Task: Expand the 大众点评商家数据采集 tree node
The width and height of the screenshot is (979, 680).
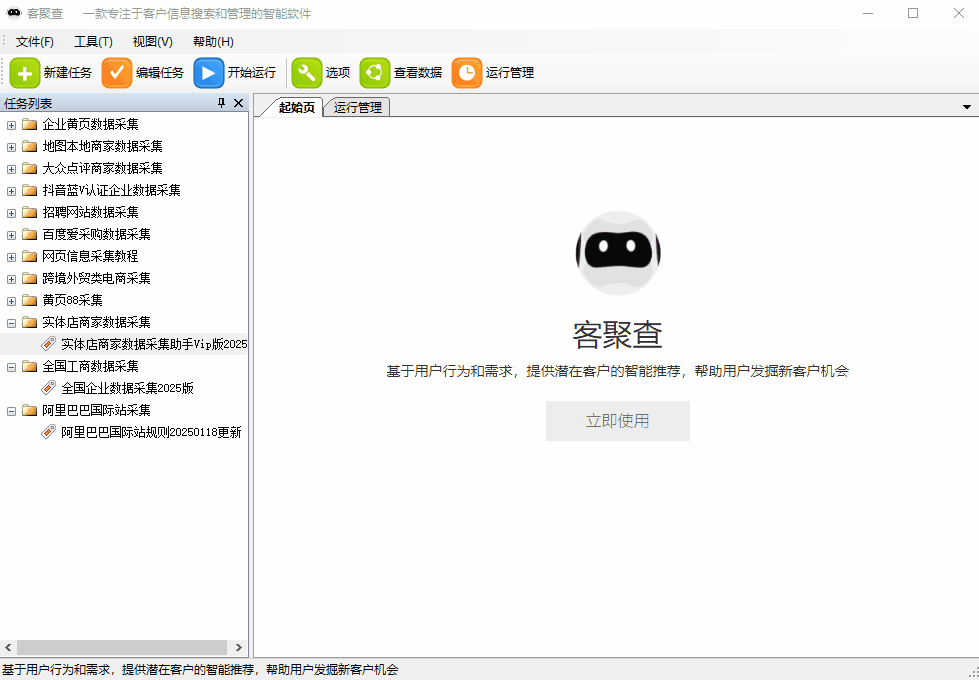Action: [11, 169]
